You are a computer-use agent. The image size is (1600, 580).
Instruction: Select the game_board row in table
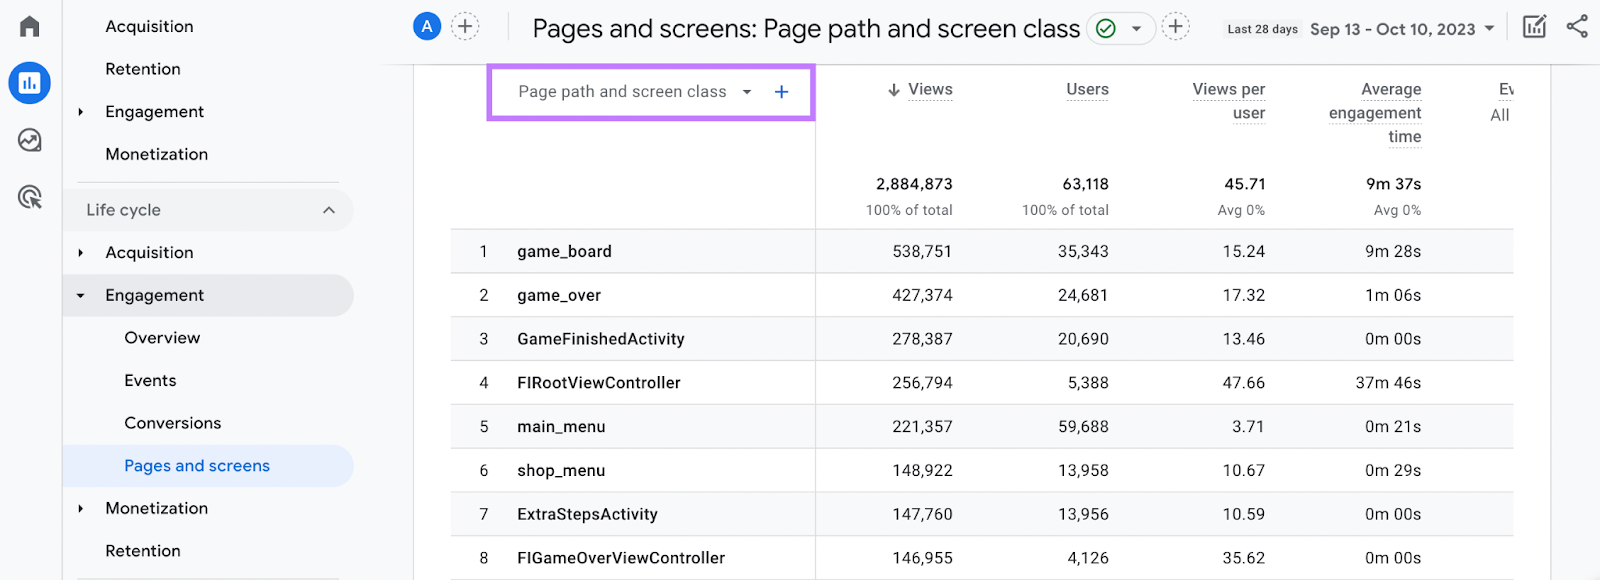click(564, 252)
